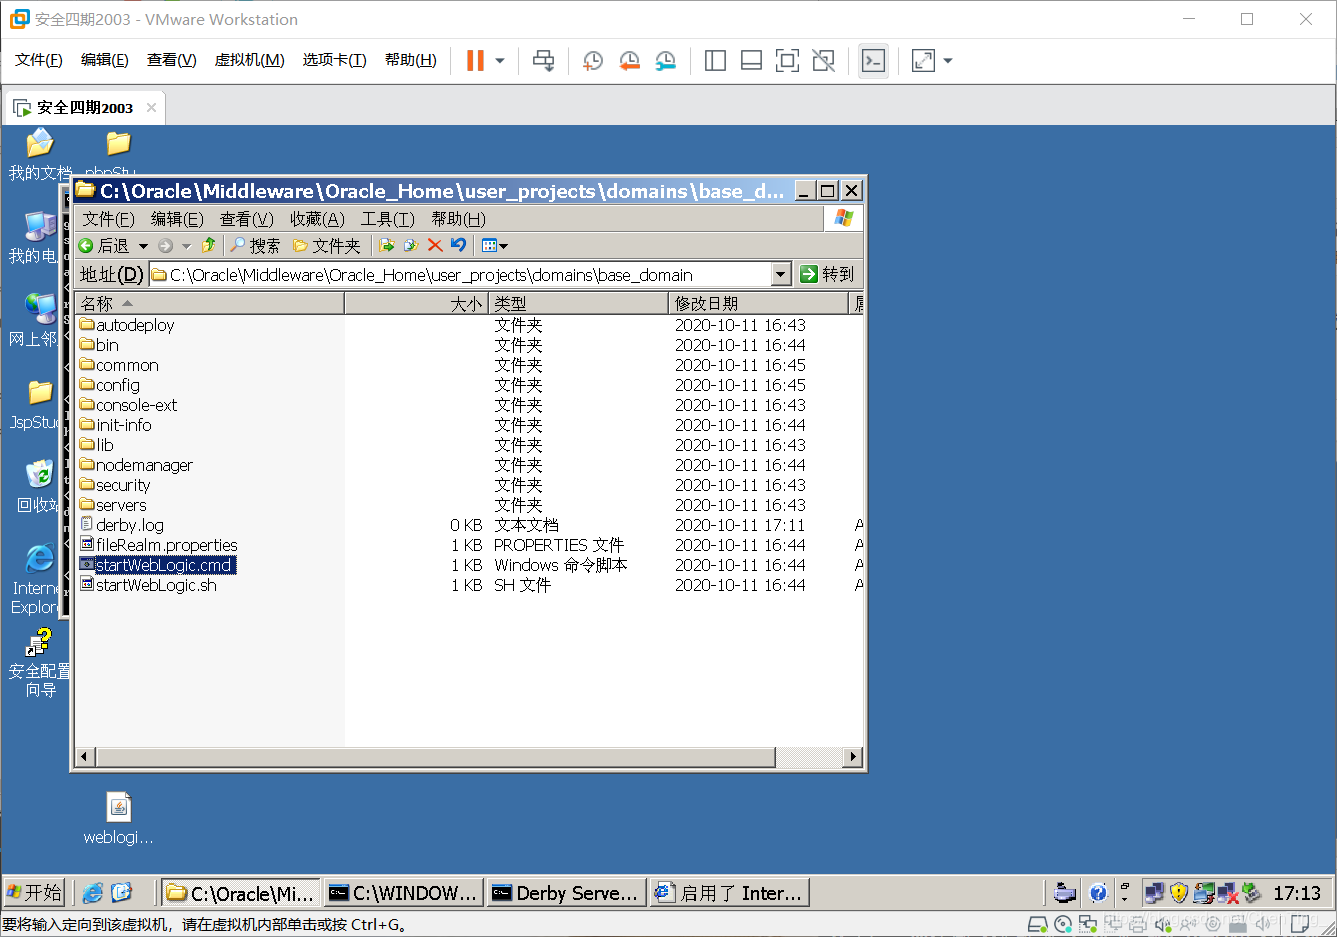Click the Move To folder icon
This screenshot has width=1337, height=937.
(x=387, y=245)
